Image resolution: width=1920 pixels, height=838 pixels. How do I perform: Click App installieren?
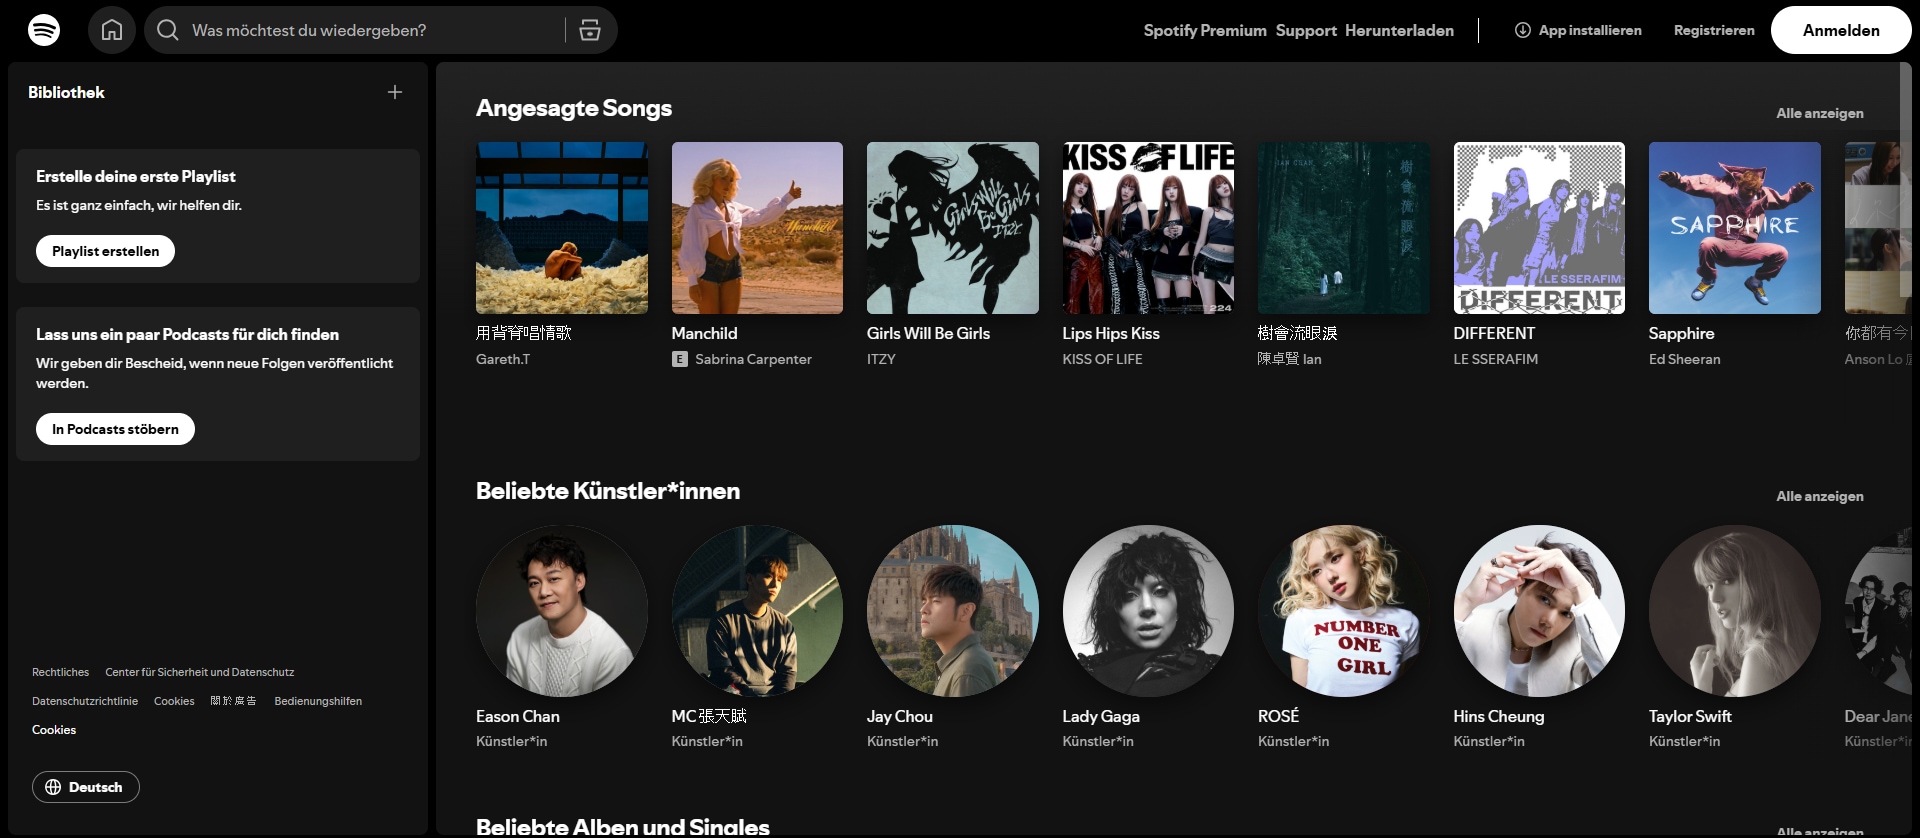click(1578, 30)
